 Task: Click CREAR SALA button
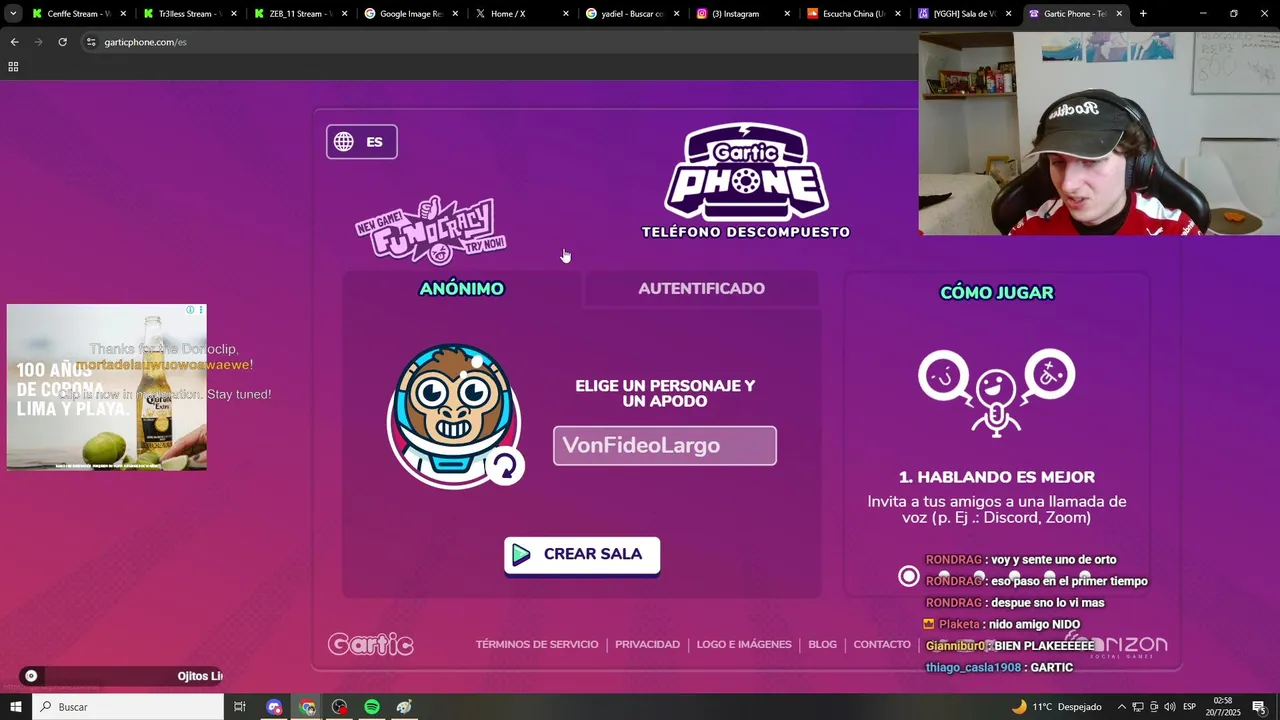tap(582, 555)
